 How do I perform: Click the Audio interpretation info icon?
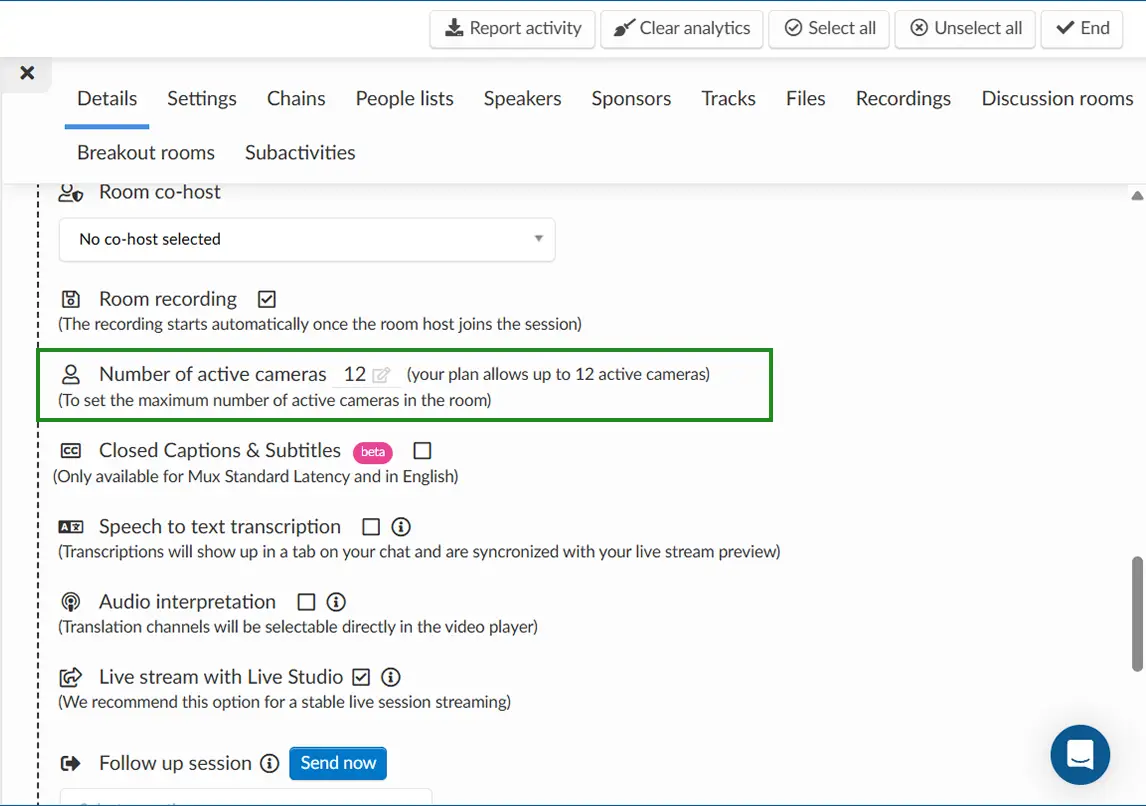pos(337,602)
